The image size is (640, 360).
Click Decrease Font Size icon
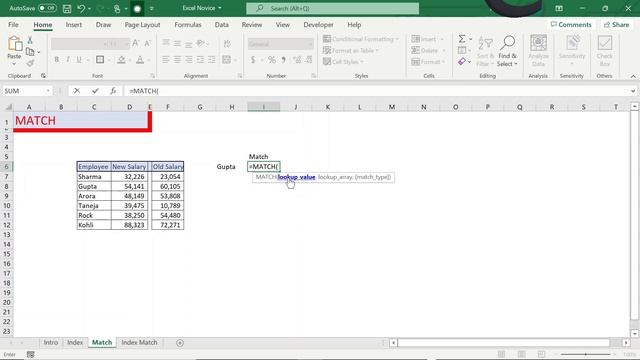(147, 43)
